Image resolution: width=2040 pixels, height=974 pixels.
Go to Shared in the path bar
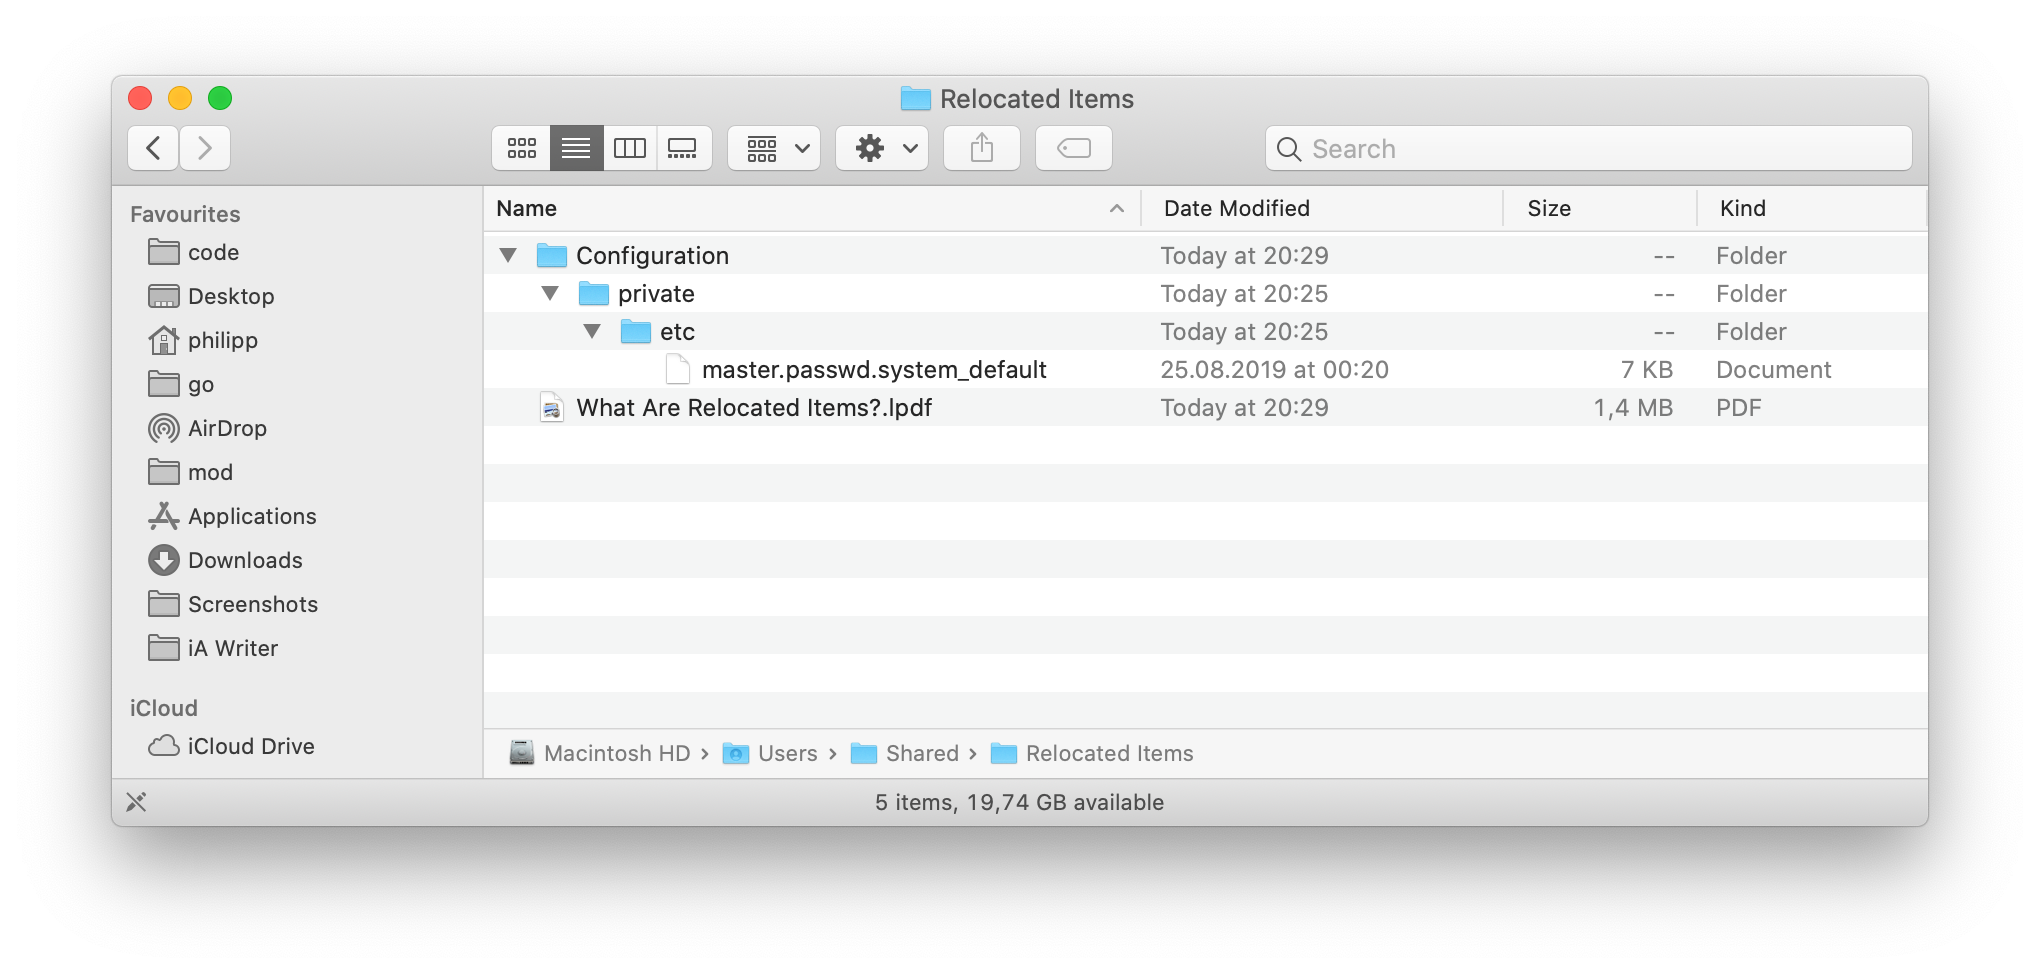coord(920,753)
